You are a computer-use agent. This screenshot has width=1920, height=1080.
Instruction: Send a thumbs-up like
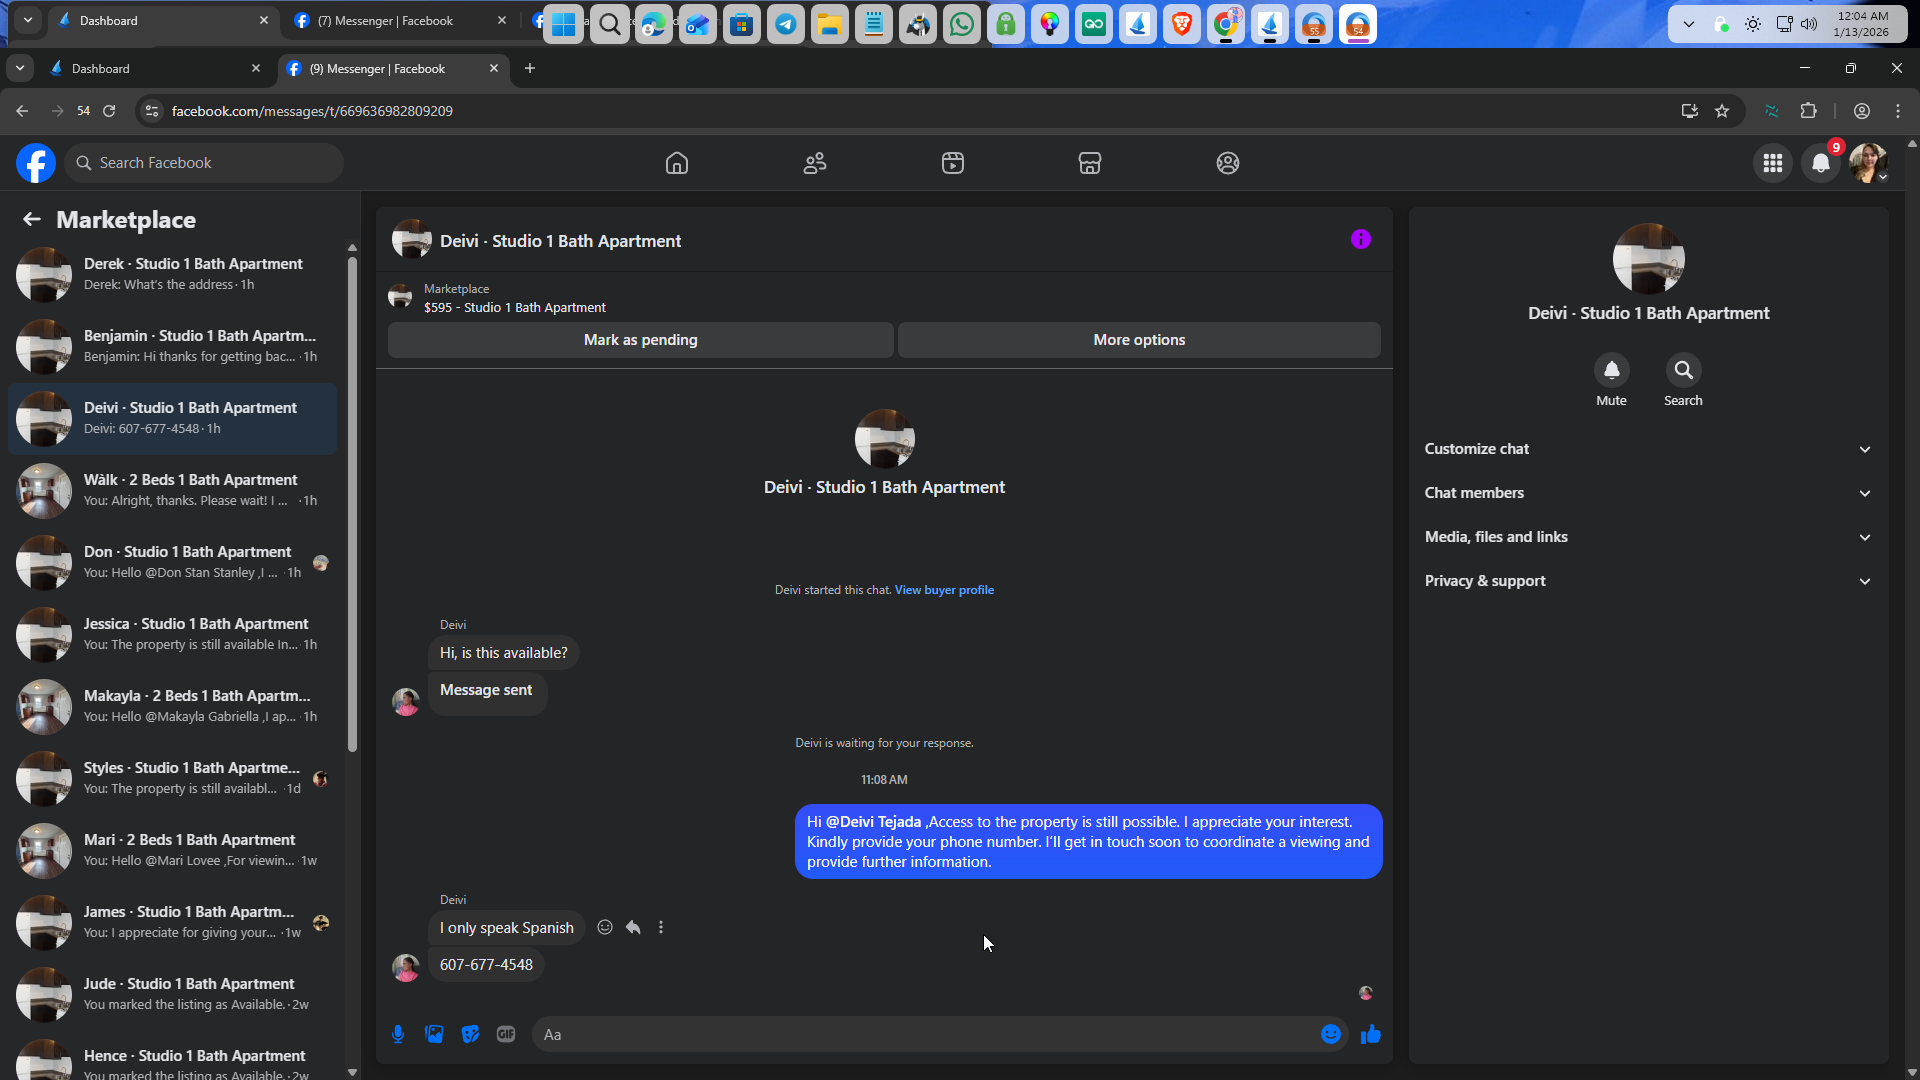(x=1370, y=1034)
